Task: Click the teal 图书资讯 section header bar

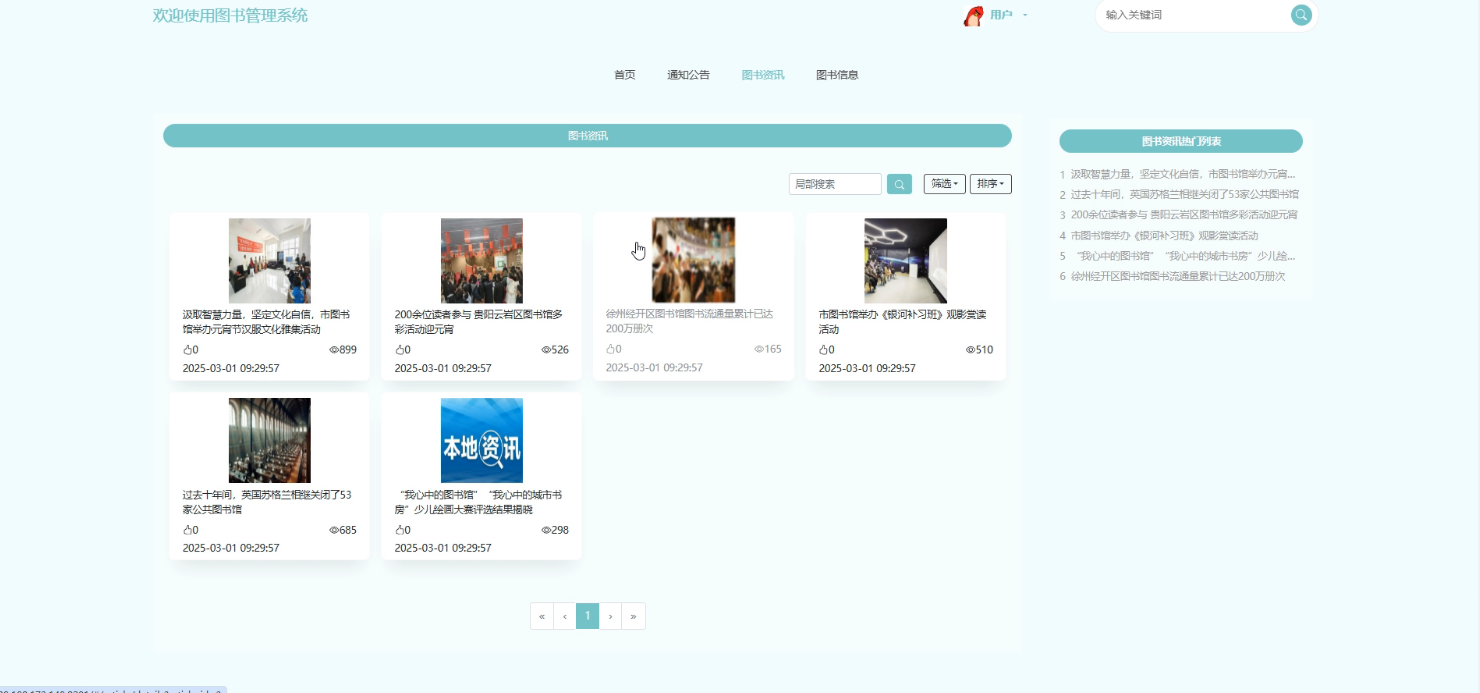Action: tap(587, 136)
